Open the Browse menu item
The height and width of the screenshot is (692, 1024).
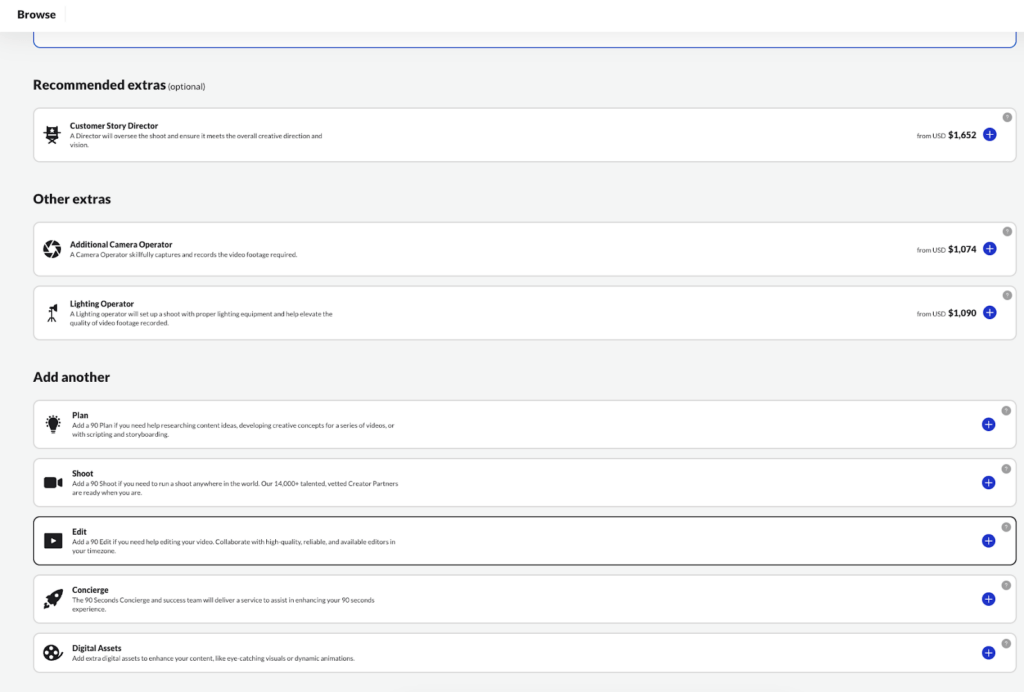pyautogui.click(x=37, y=15)
